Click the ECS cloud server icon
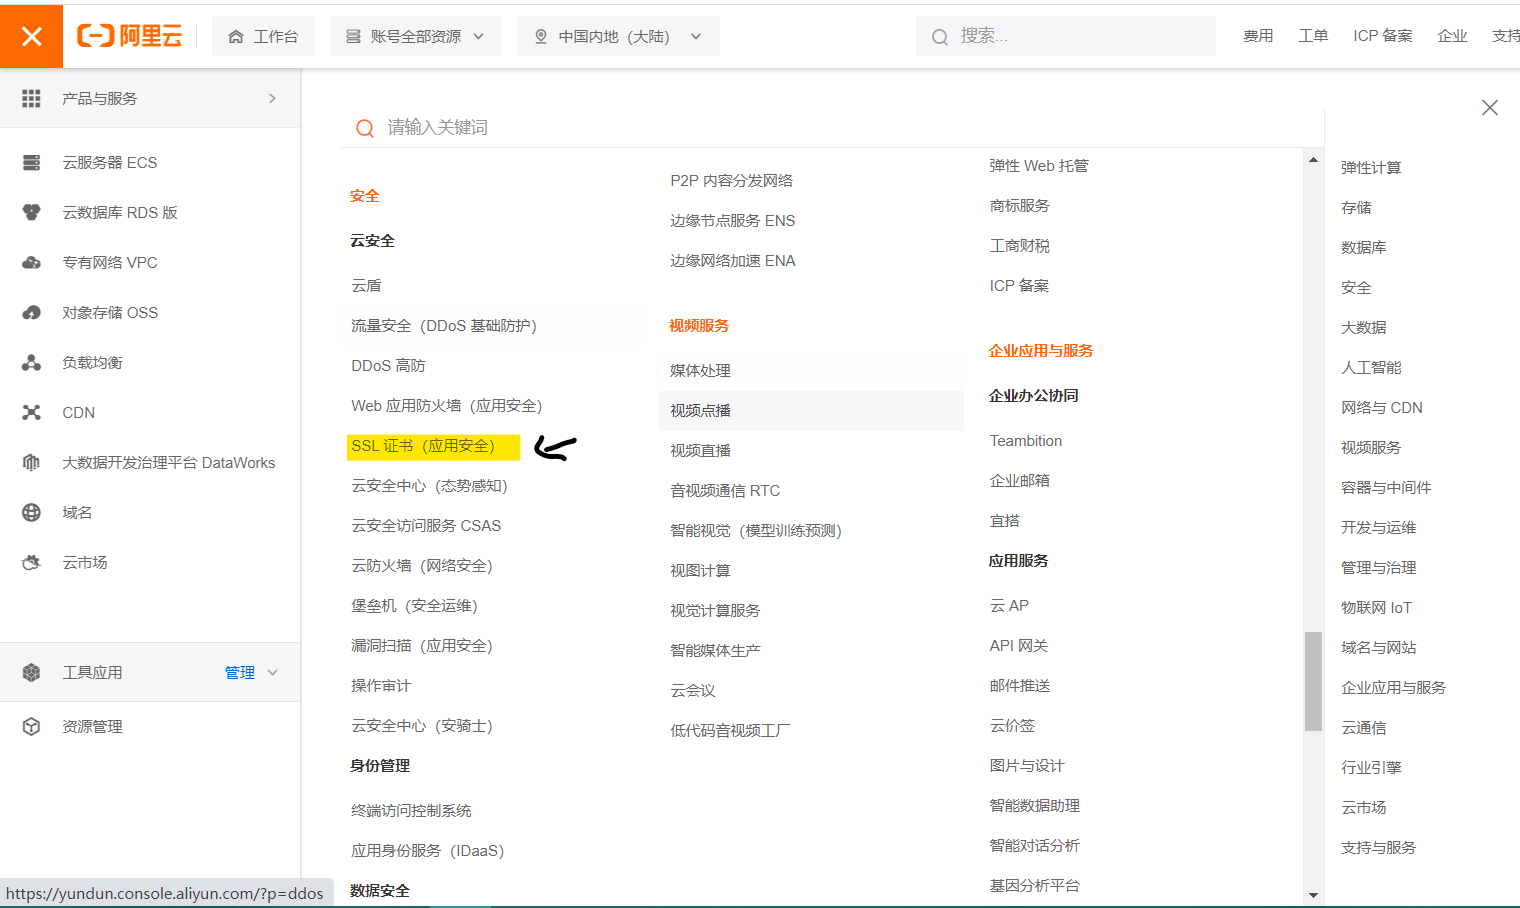This screenshot has width=1520, height=908. point(32,163)
